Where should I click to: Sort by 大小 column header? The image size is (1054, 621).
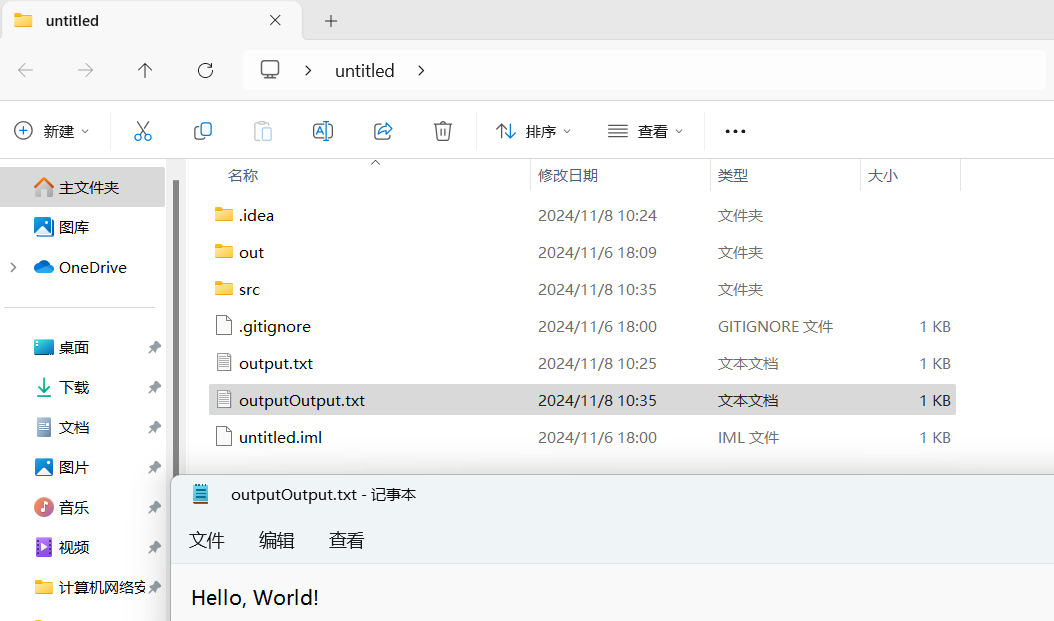[x=883, y=175]
